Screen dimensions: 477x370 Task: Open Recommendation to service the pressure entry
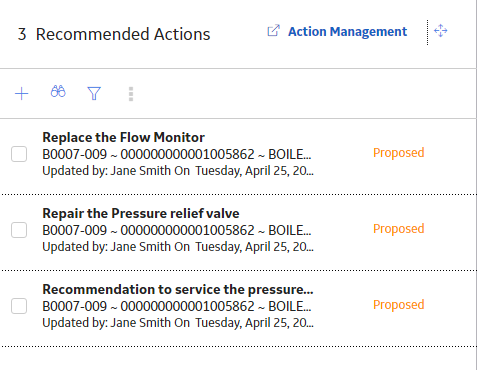[x=178, y=289]
